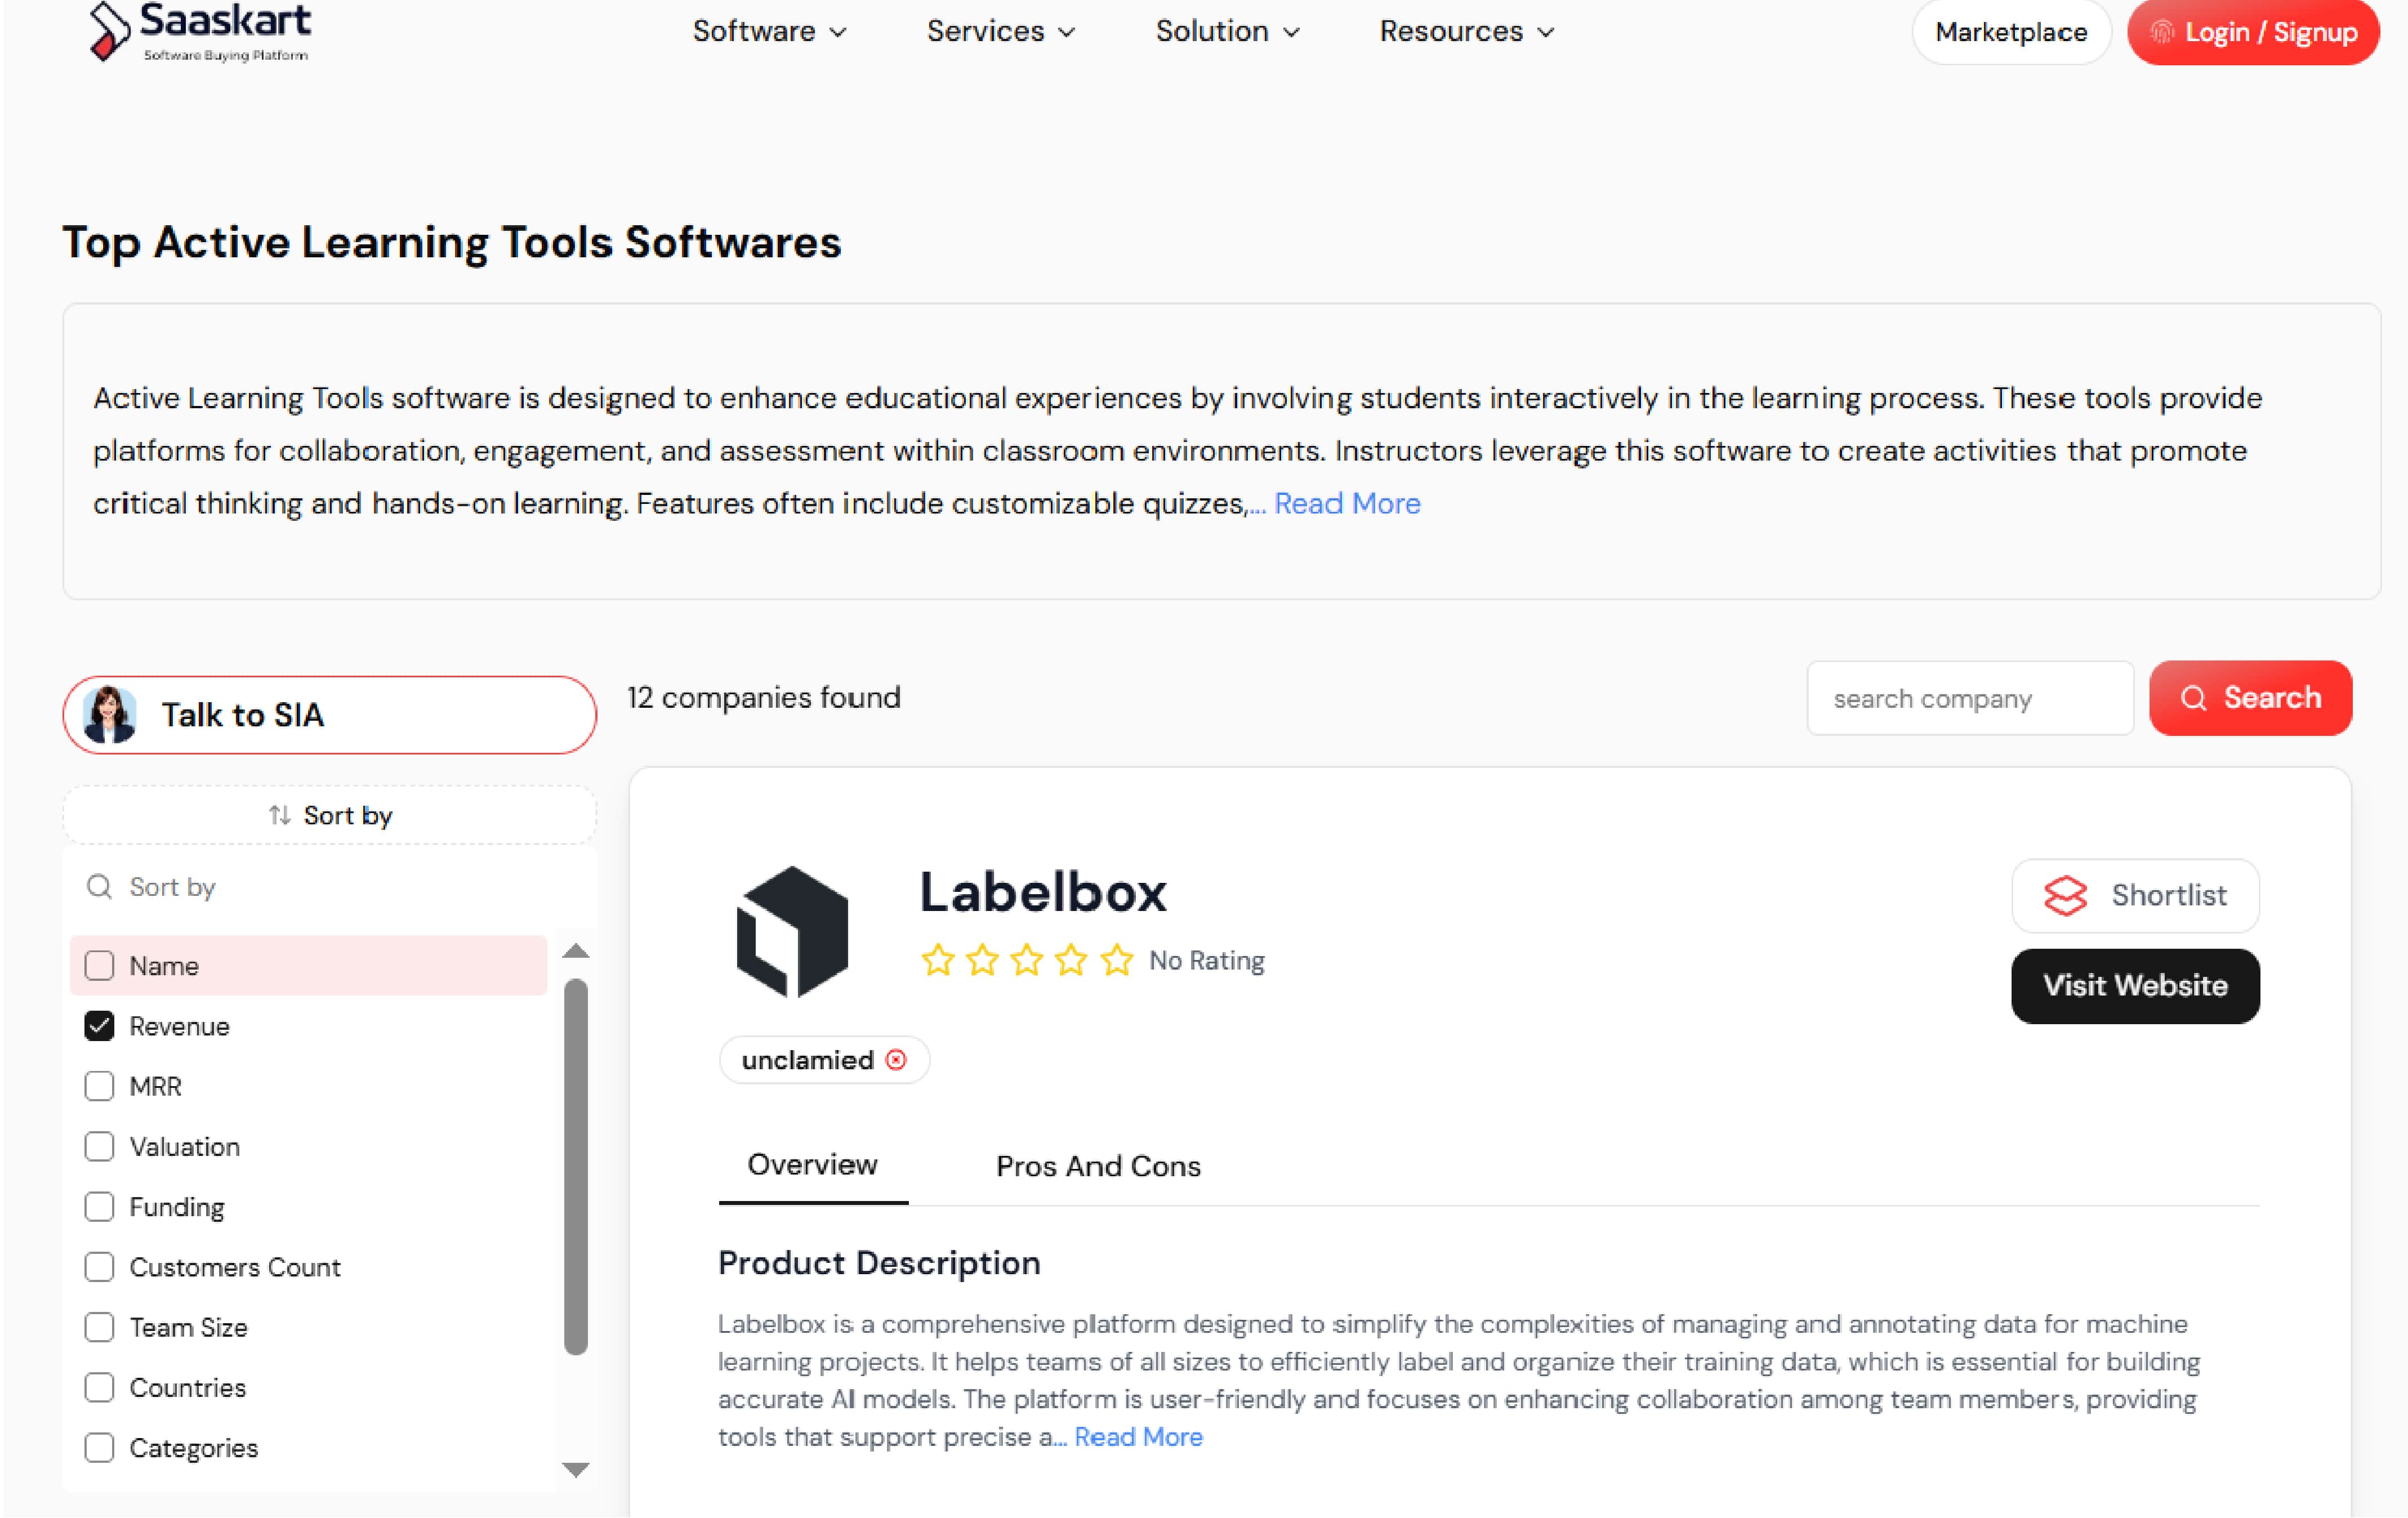This screenshot has width=2408, height=1518.
Task: Expand the Resources menu
Action: point(1467,31)
